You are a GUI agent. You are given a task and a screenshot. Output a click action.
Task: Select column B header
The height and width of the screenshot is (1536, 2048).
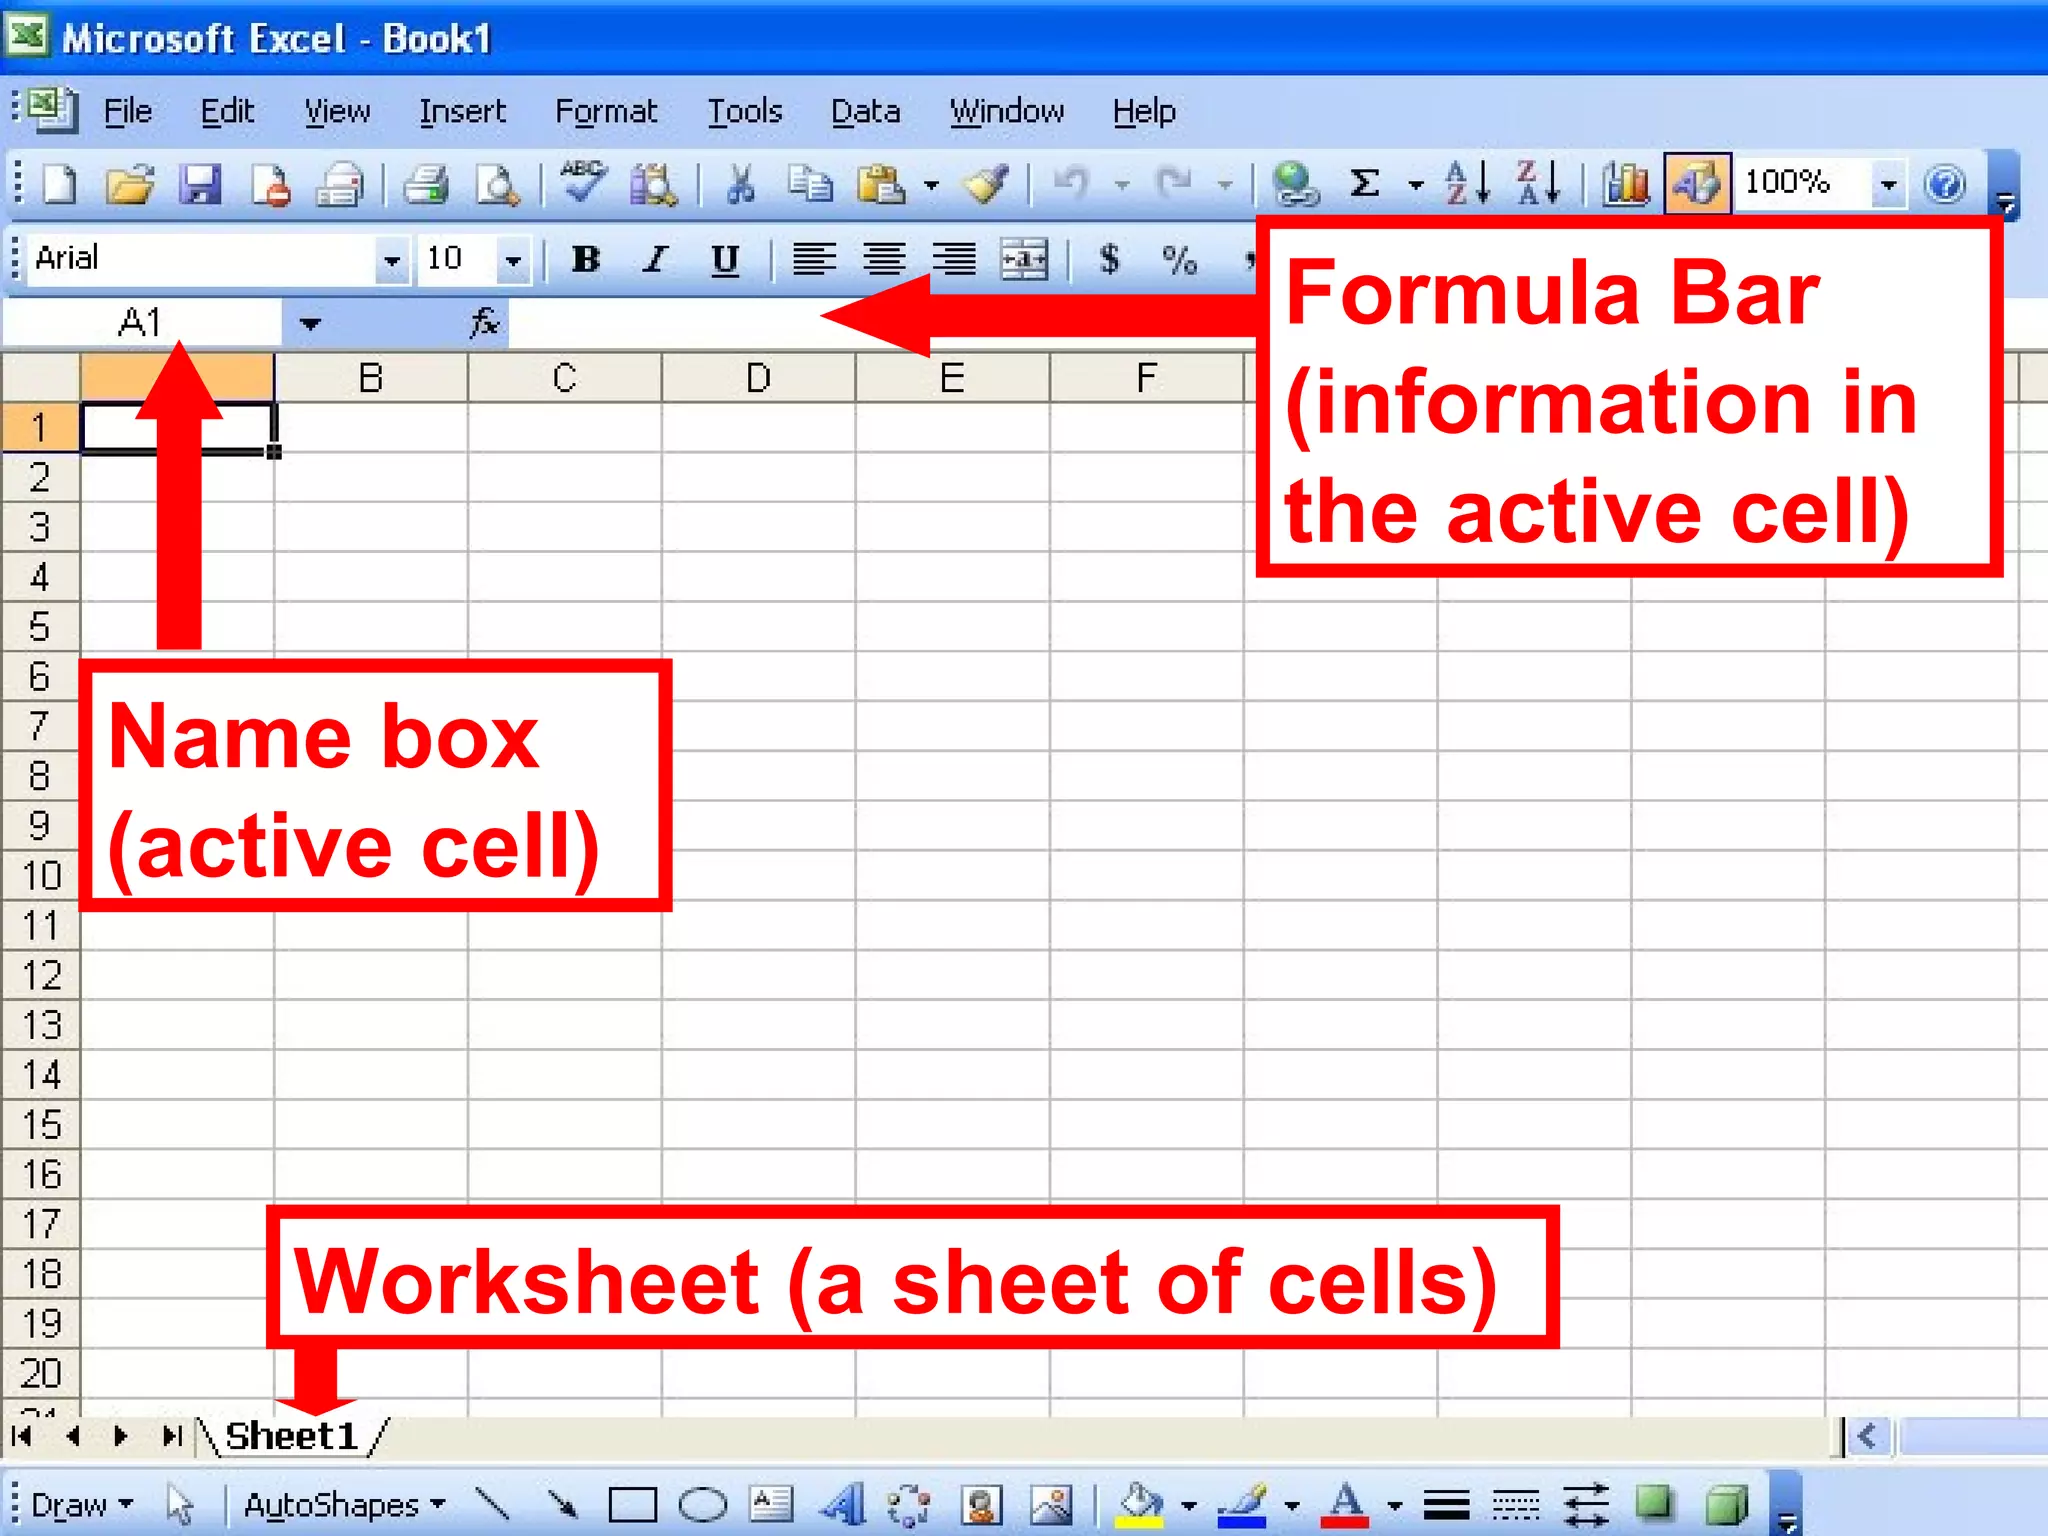pos(371,378)
